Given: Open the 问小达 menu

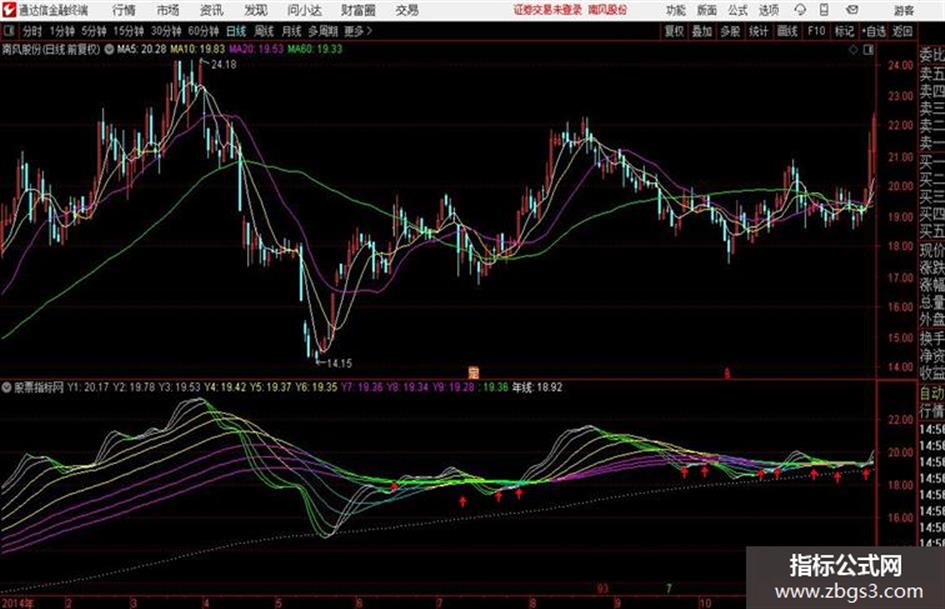Looking at the screenshot, I should click(304, 10).
